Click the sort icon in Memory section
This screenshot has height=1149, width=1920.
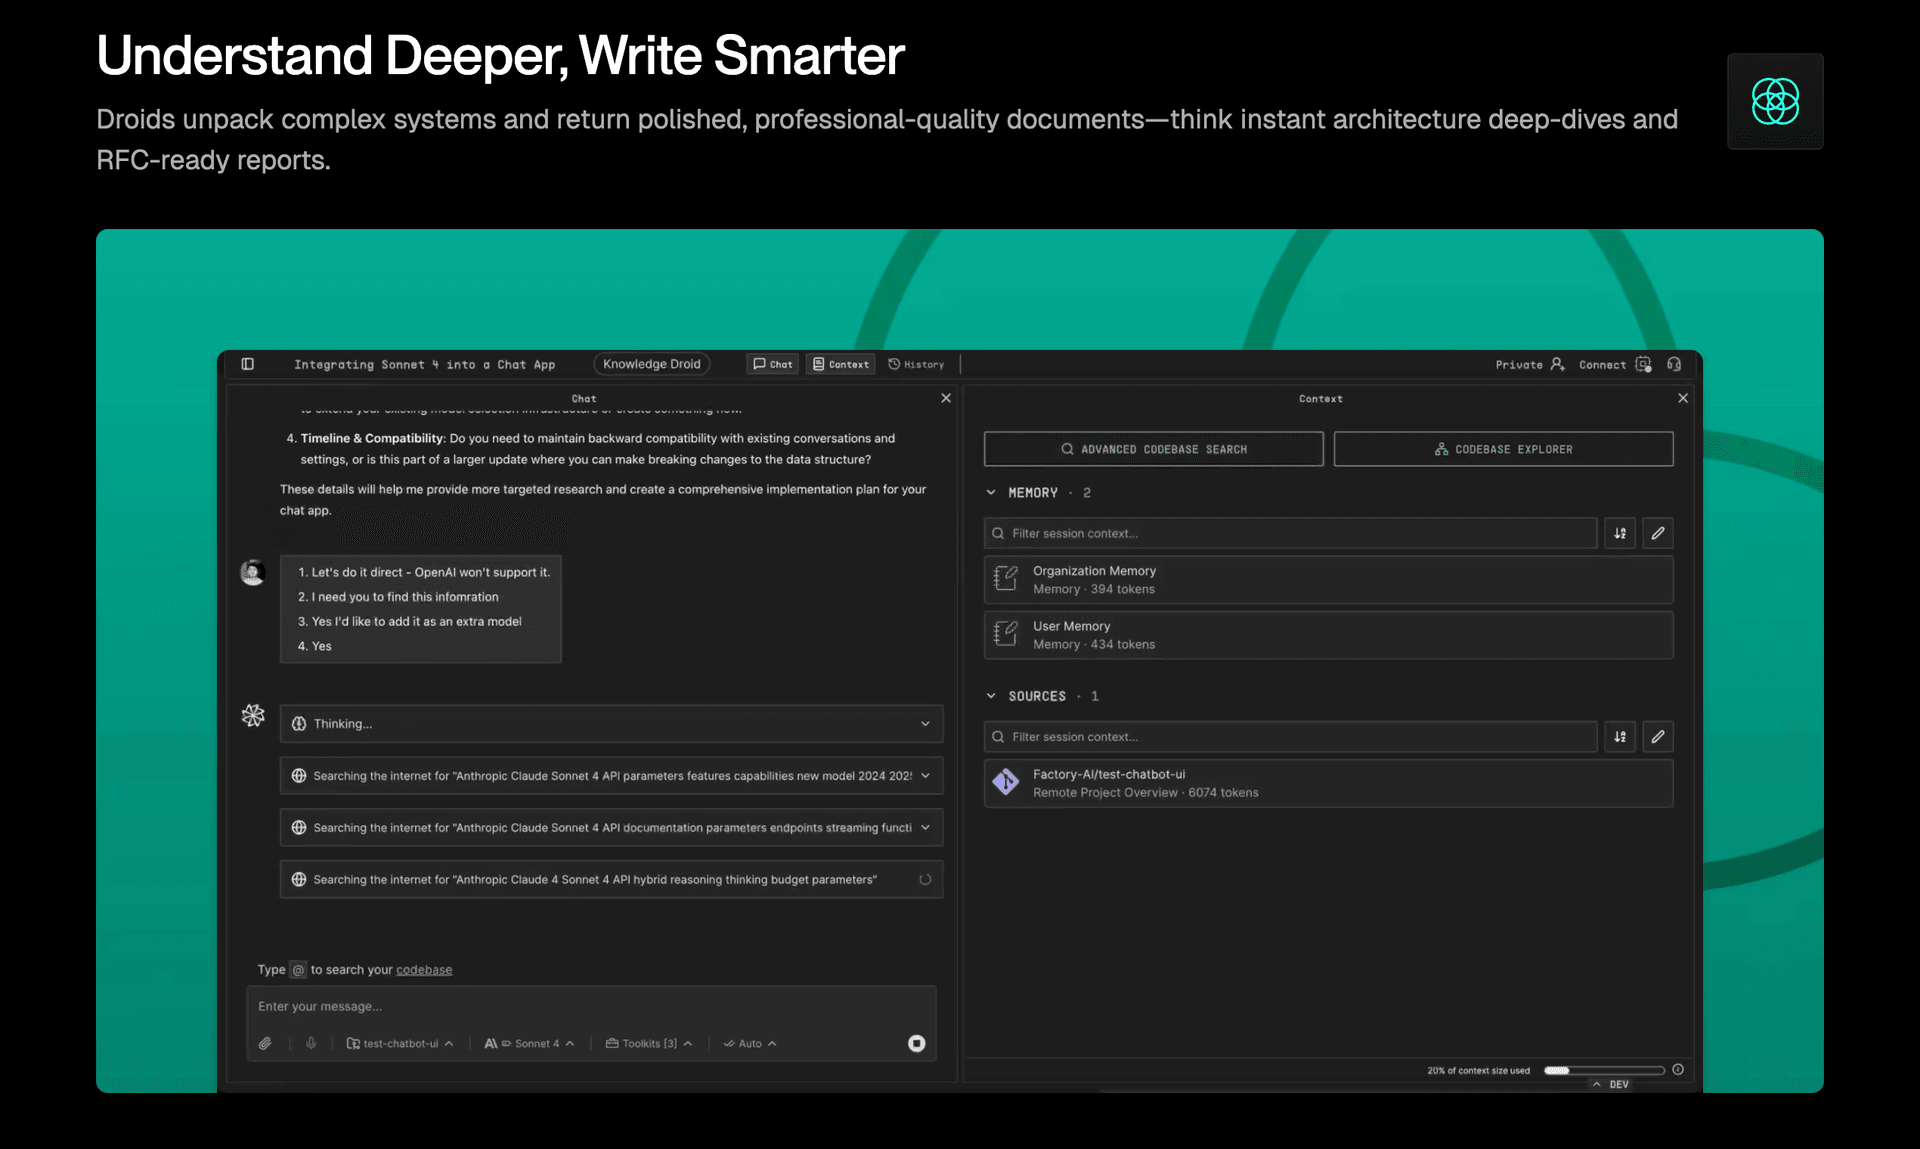1620,533
